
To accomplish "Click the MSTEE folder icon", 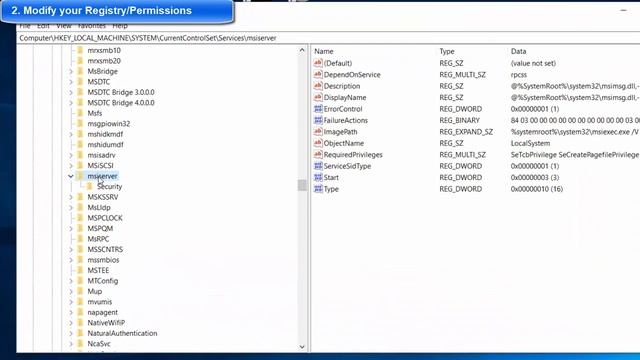I will coord(80,270).
